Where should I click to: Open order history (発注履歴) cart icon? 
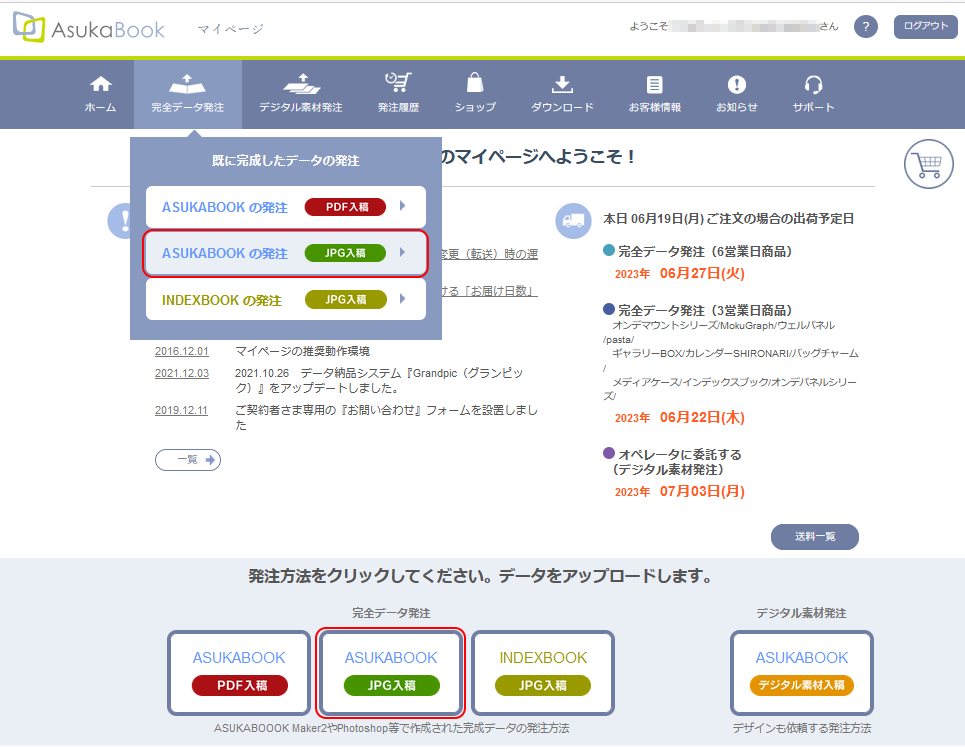398,85
